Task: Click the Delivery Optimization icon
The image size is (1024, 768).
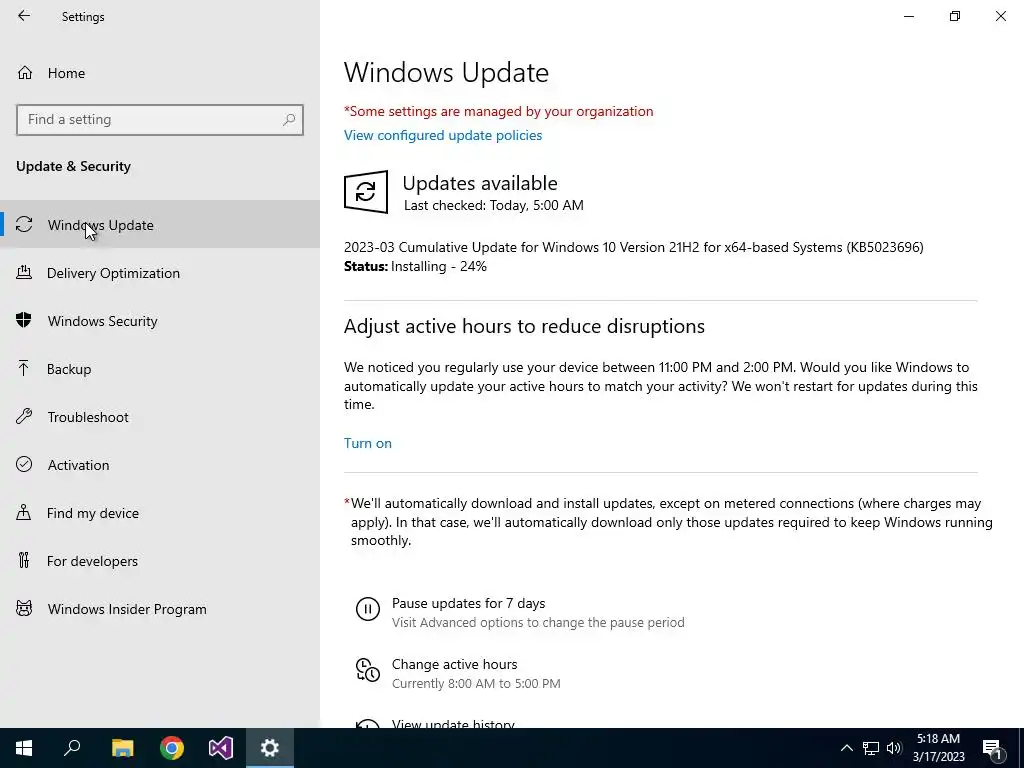Action: tap(24, 272)
